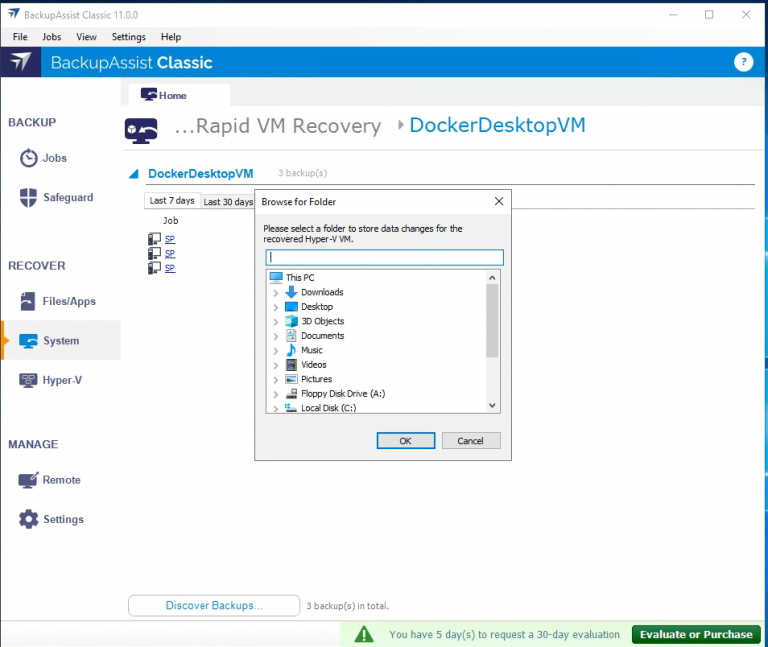Click the folder path text field
Viewport: 768px width, 647px height.
tap(384, 257)
